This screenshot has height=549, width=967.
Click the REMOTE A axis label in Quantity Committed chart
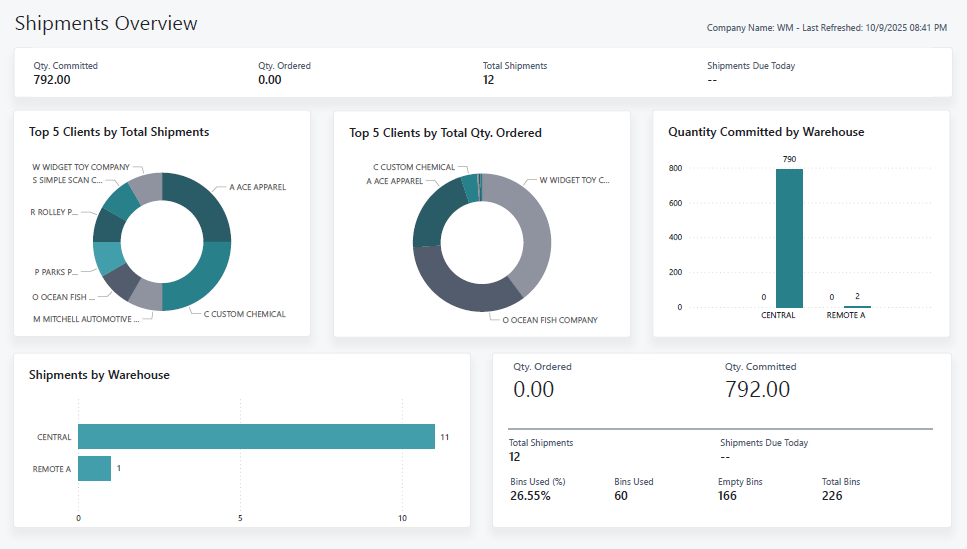pos(846,315)
